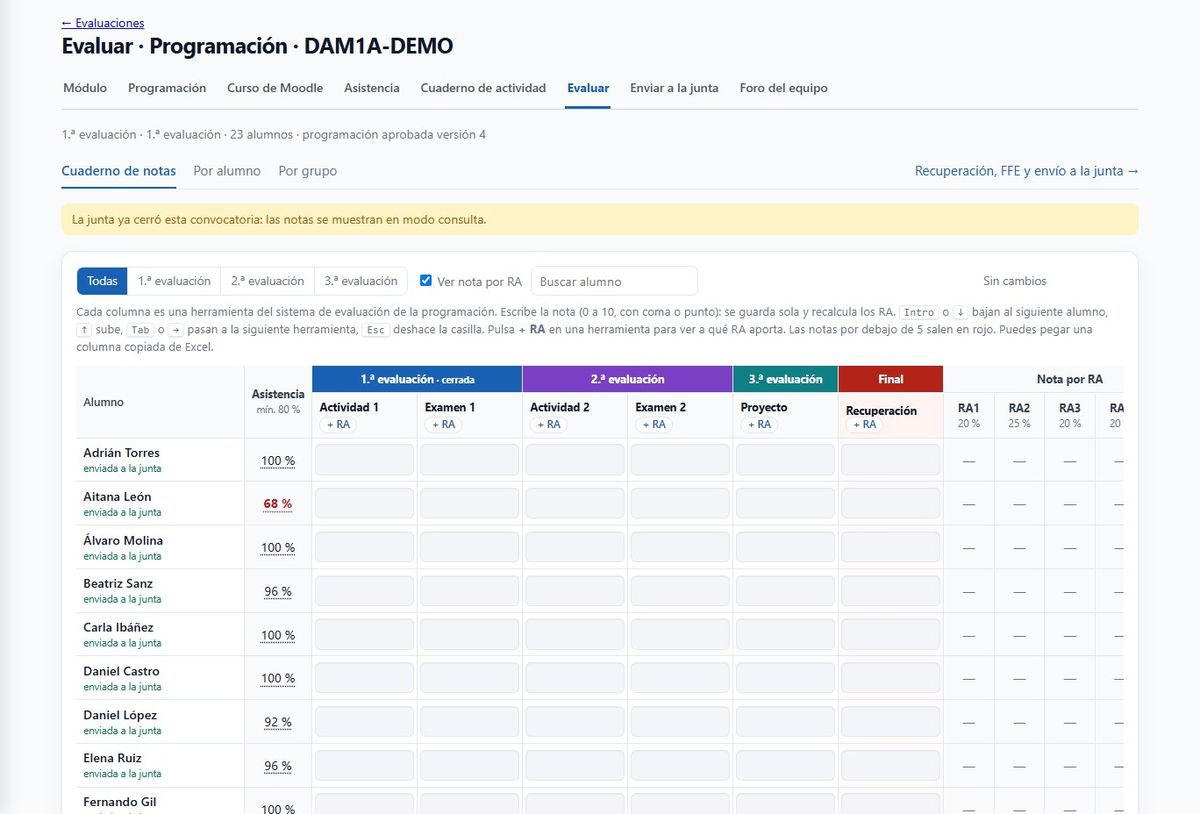Toggle Ver nota por RA checkbox
The image size is (1200, 814).
pos(426,281)
